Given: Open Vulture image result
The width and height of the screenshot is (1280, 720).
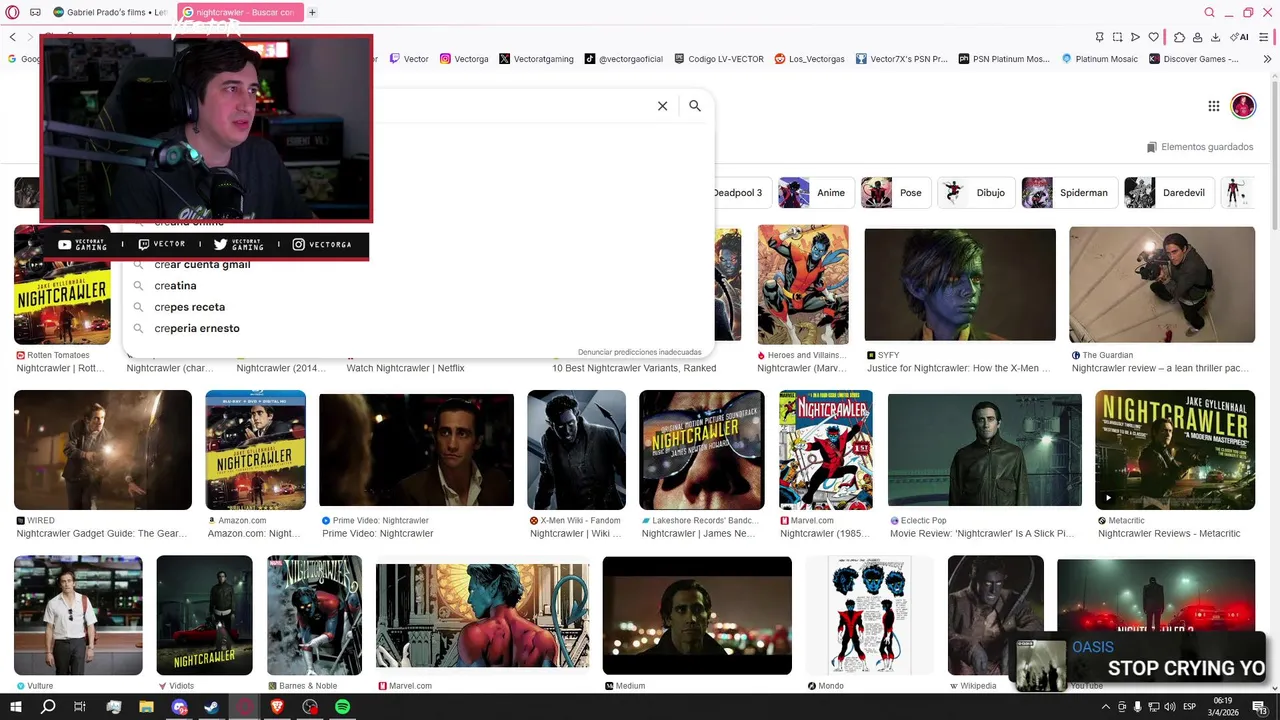Looking at the screenshot, I should point(78,615).
